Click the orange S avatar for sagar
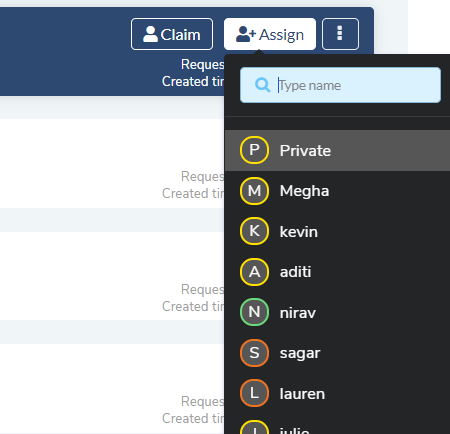This screenshot has width=450, height=434. [254, 353]
